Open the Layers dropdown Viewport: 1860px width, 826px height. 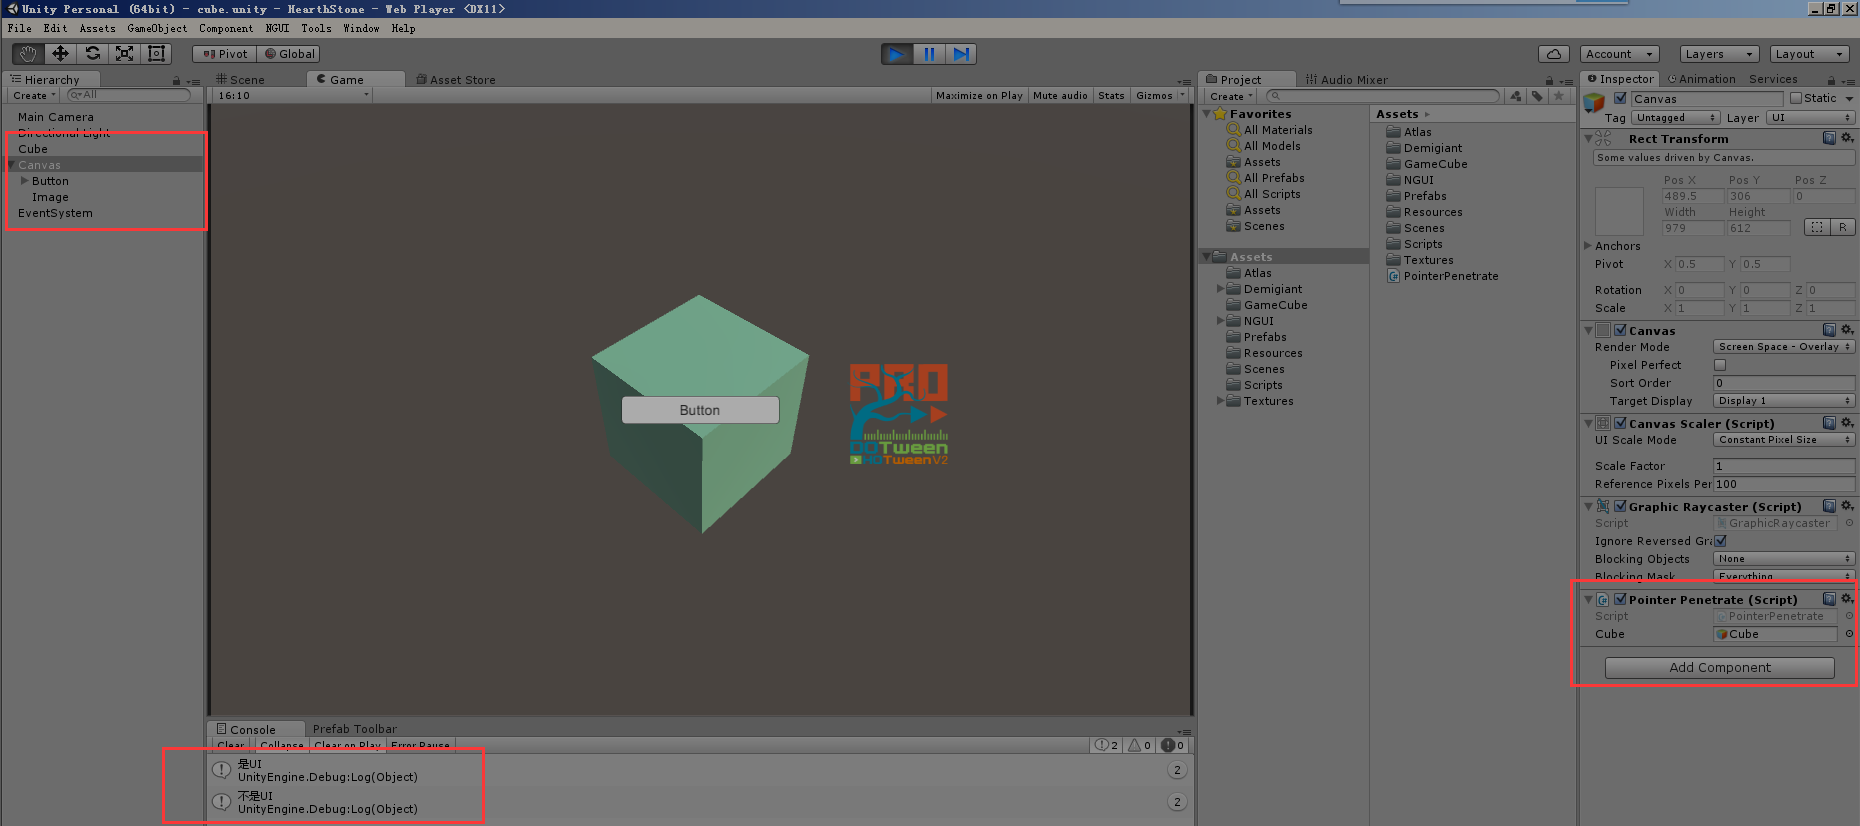pos(1718,54)
